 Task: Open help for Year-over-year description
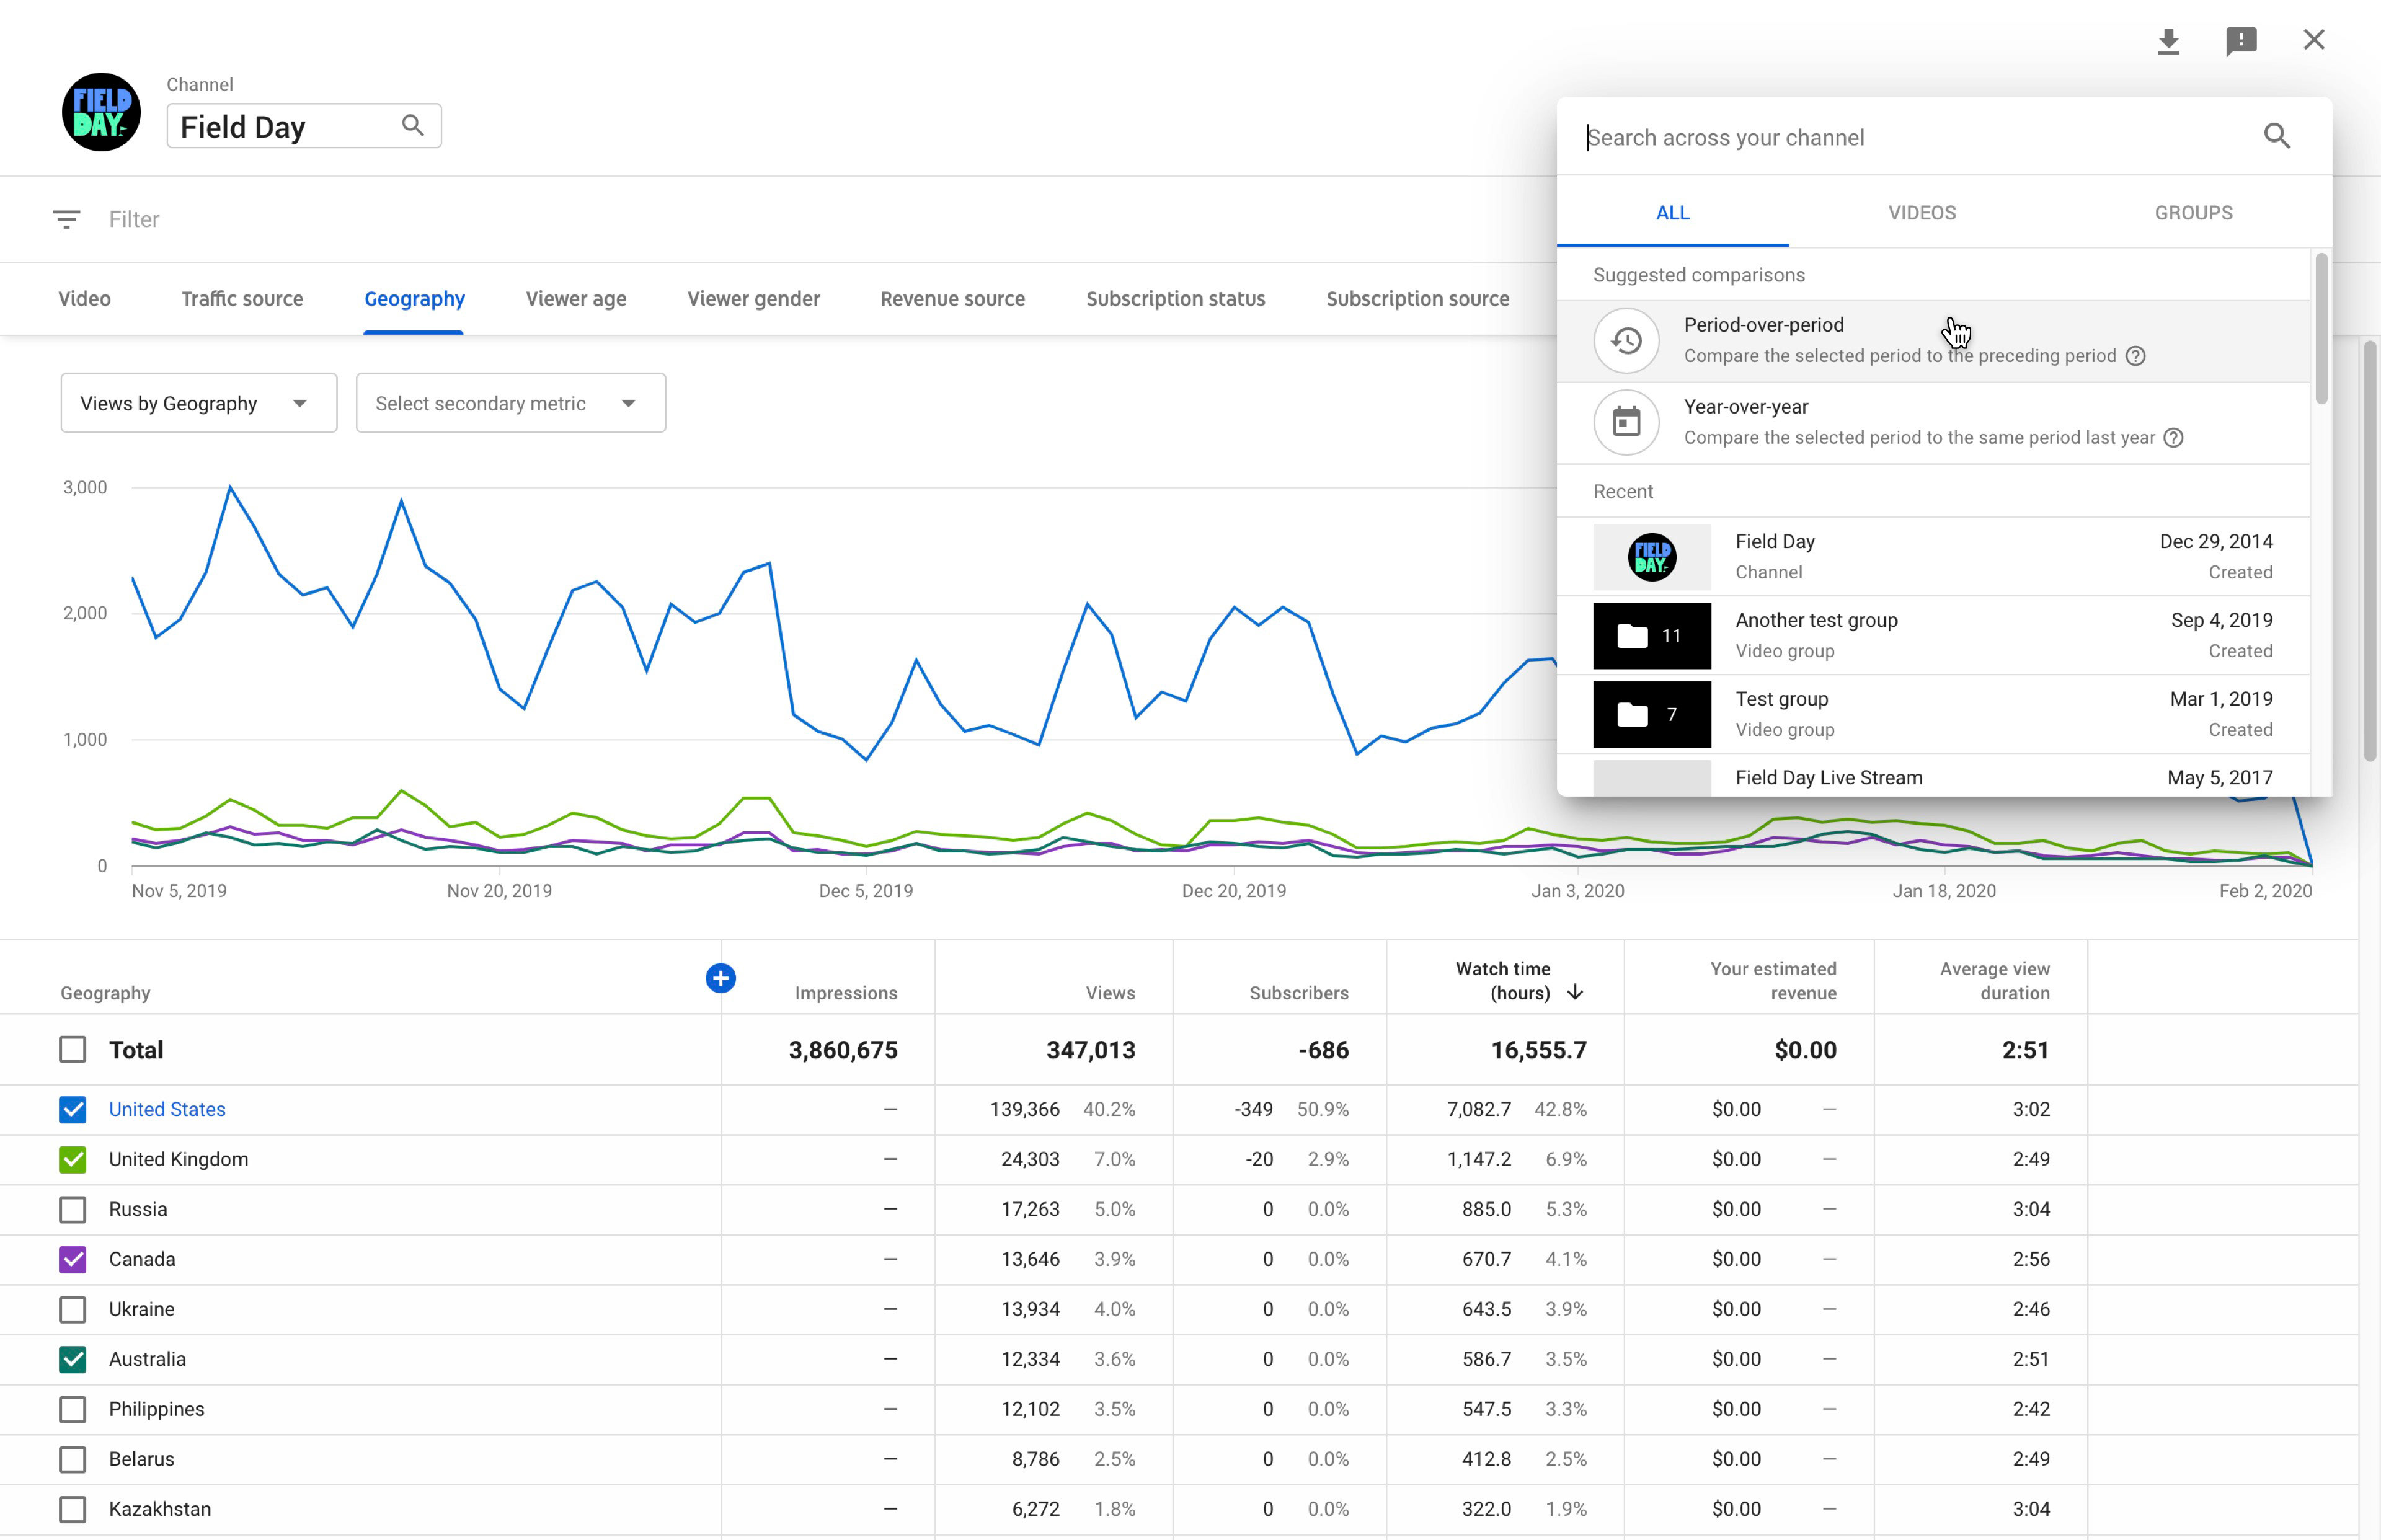pos(2173,438)
